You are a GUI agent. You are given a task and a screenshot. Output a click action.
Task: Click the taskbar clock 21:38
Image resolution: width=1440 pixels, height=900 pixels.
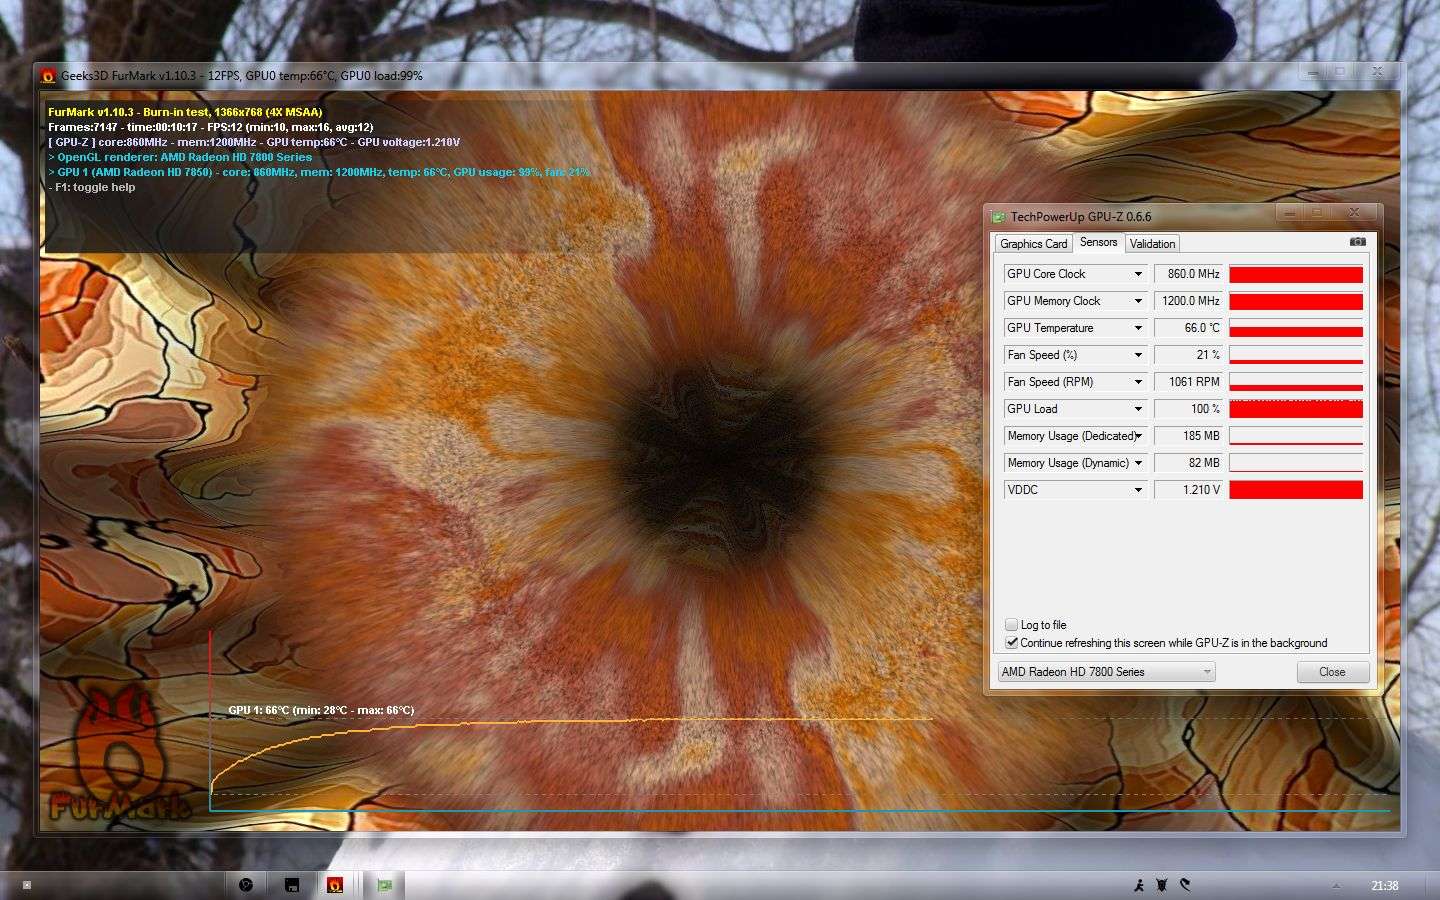1385,885
